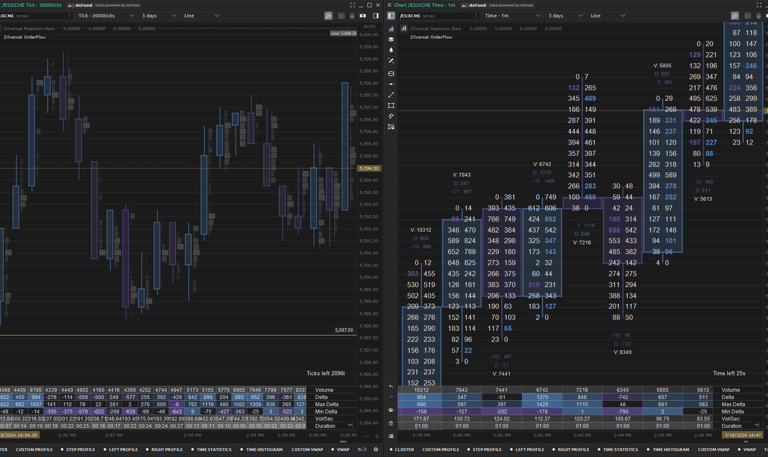Select the trend line drawing tool

click(x=391, y=95)
